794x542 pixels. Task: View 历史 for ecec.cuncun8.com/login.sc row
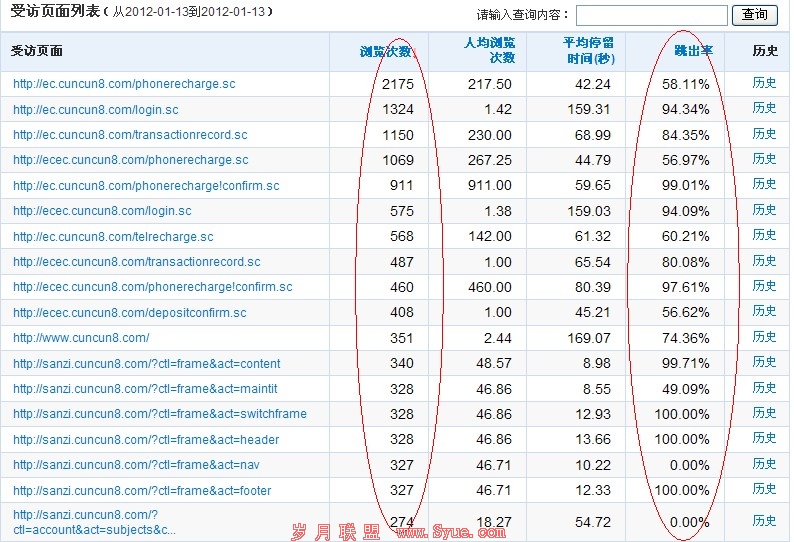[764, 210]
